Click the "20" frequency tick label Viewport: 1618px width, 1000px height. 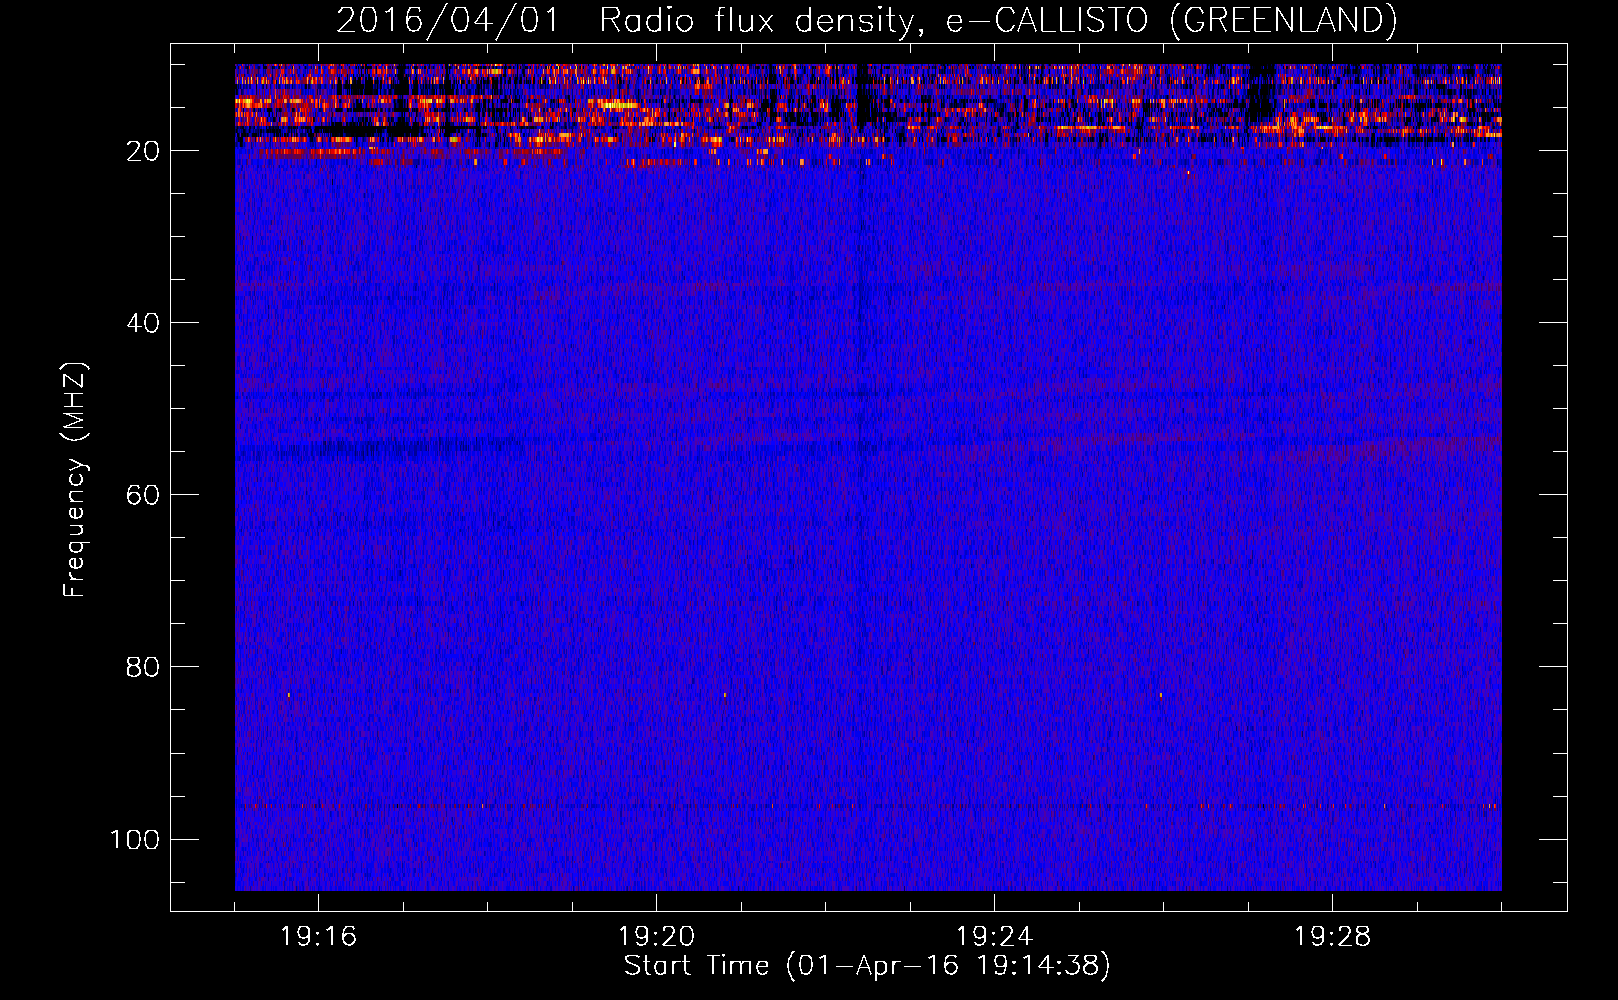point(143,151)
